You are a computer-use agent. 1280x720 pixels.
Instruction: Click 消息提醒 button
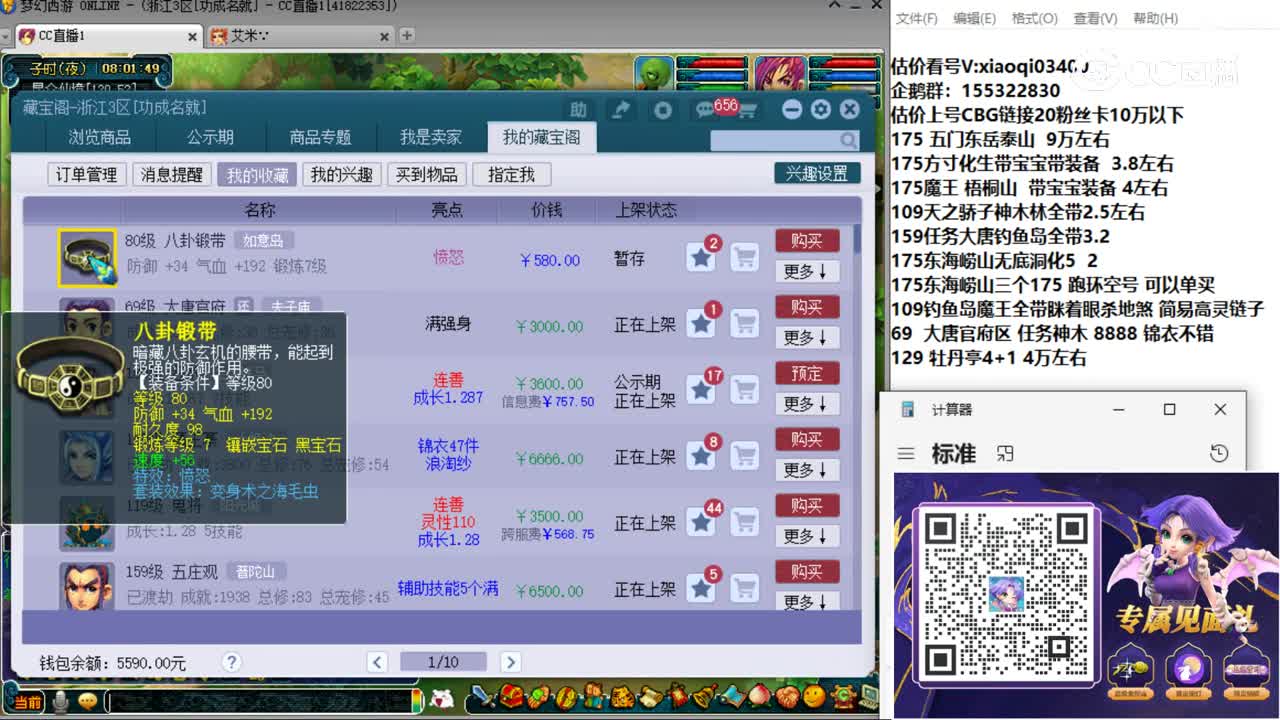[x=171, y=175]
